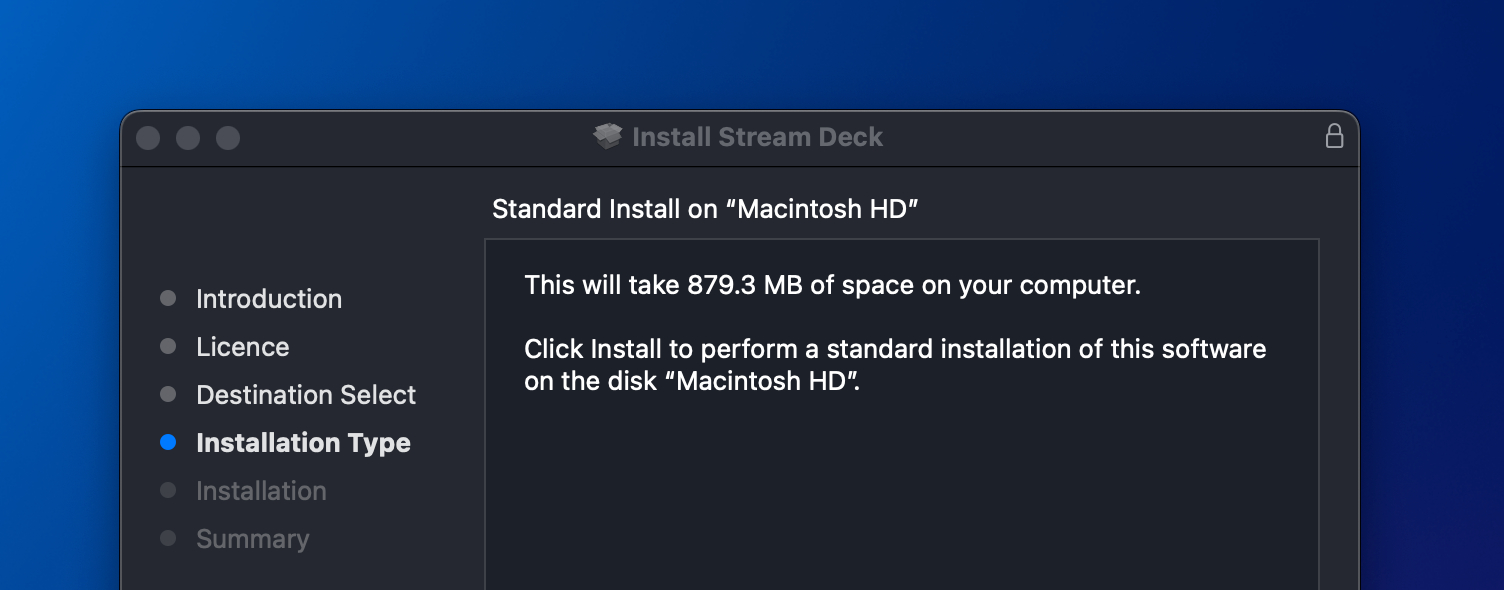This screenshot has height=590, width=1504.
Task: Open the Destination Select step
Action: [x=306, y=395]
